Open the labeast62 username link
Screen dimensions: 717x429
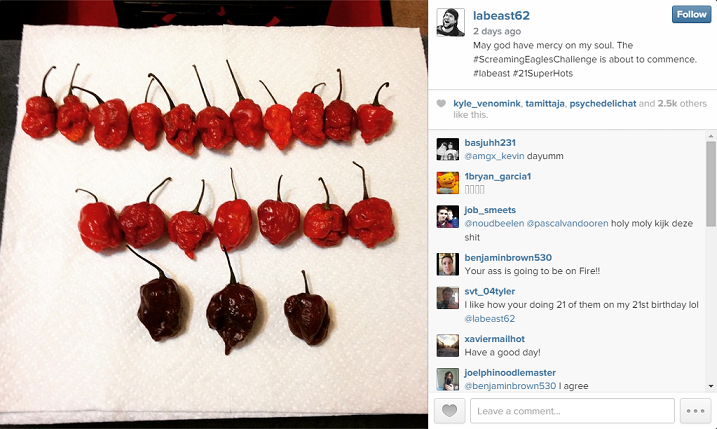pyautogui.click(x=501, y=16)
